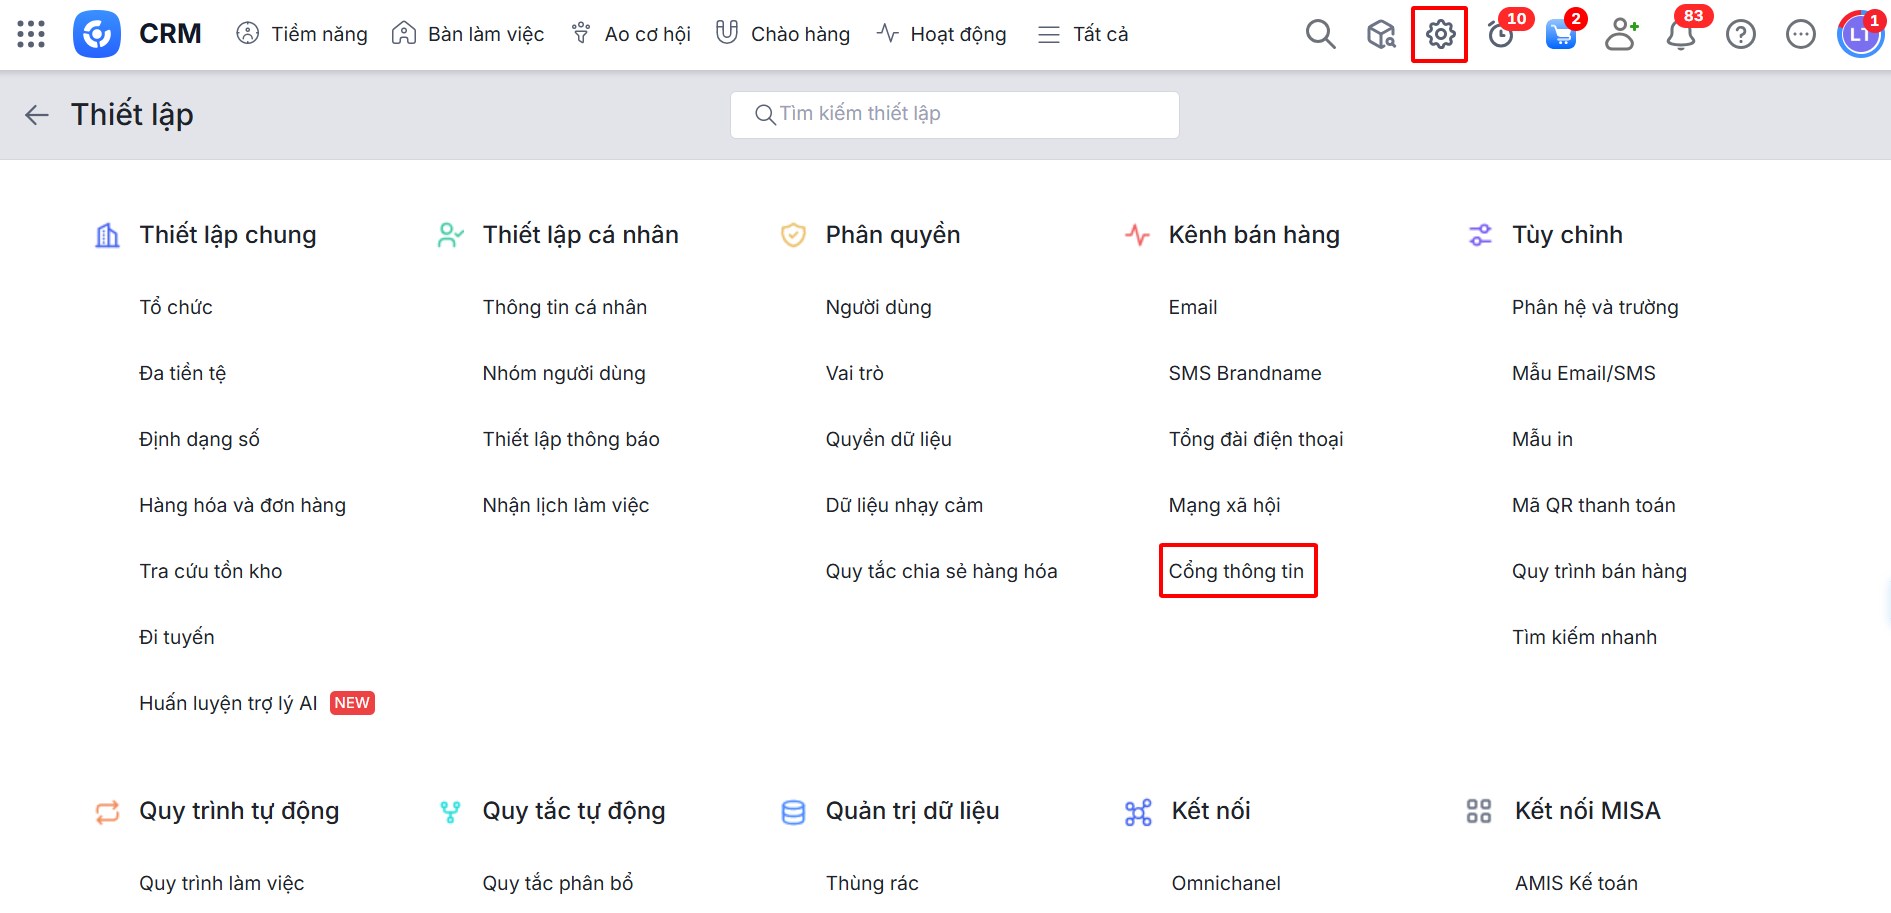Image resolution: width=1891 pixels, height=913 pixels.
Task: Open Huấn luyện trợ lý AI setting
Action: [x=228, y=703]
